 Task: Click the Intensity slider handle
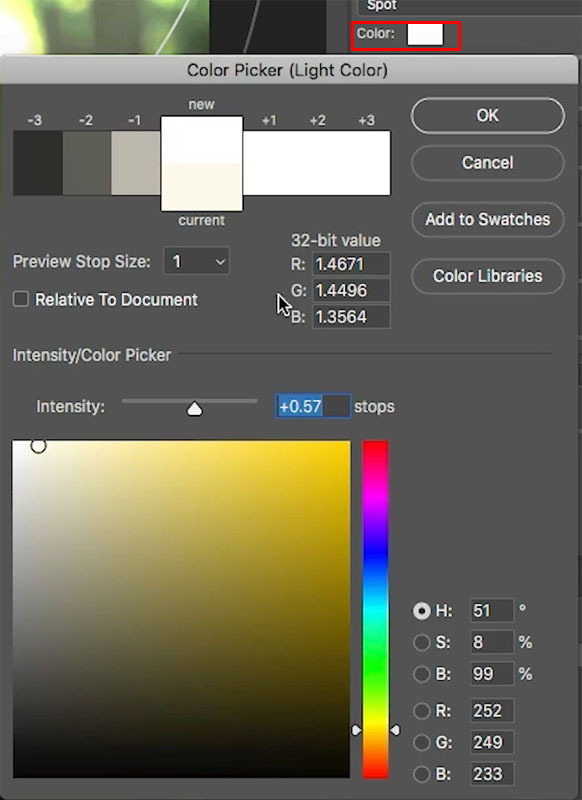tap(194, 409)
